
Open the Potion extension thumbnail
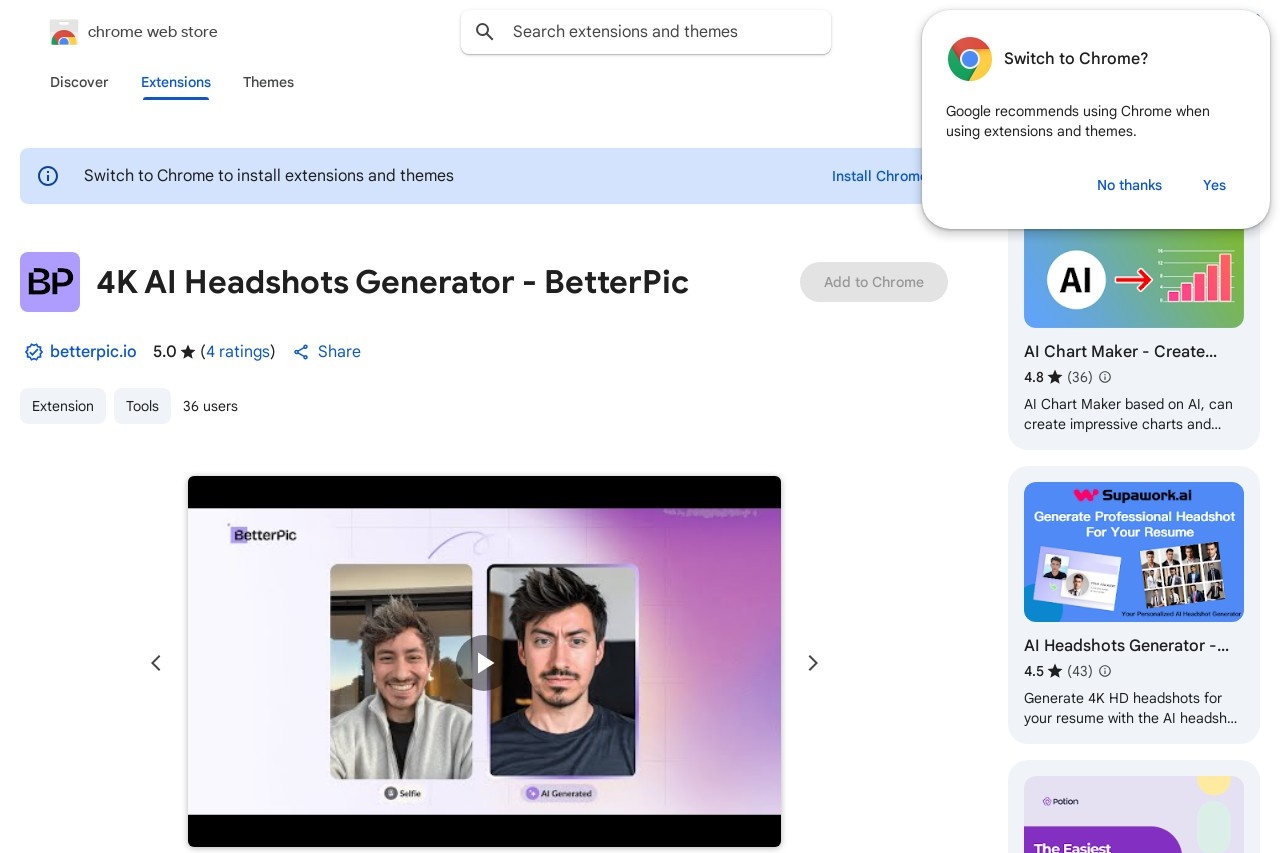1134,814
